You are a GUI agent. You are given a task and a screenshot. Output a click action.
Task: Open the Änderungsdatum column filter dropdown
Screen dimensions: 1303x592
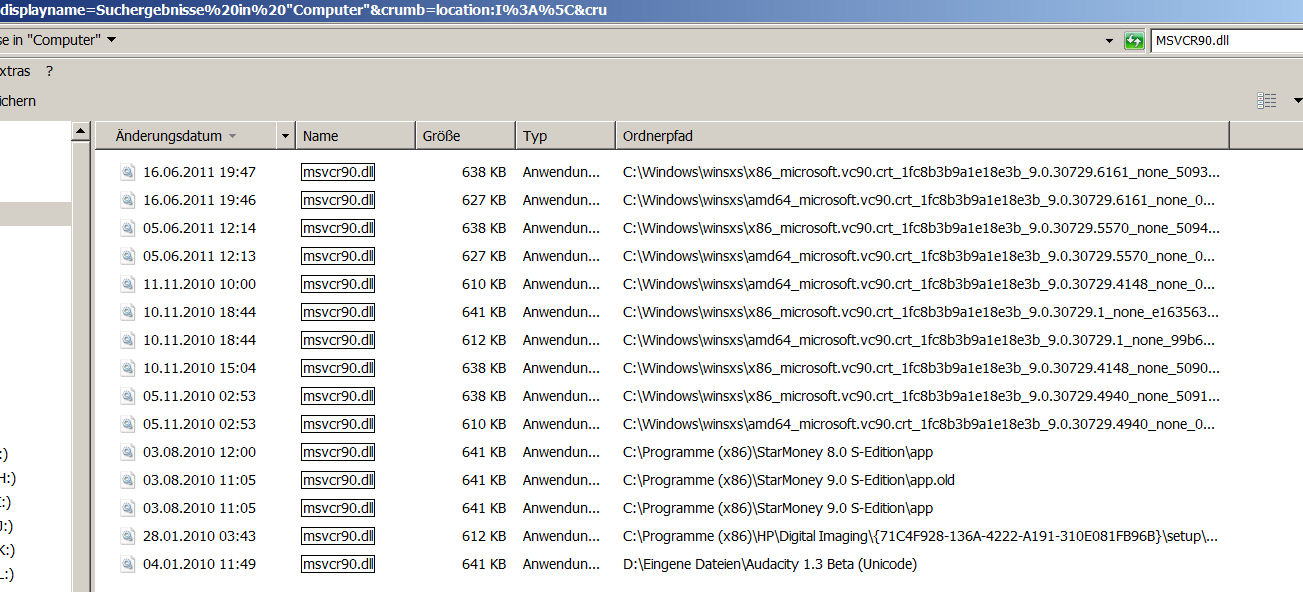pos(285,136)
